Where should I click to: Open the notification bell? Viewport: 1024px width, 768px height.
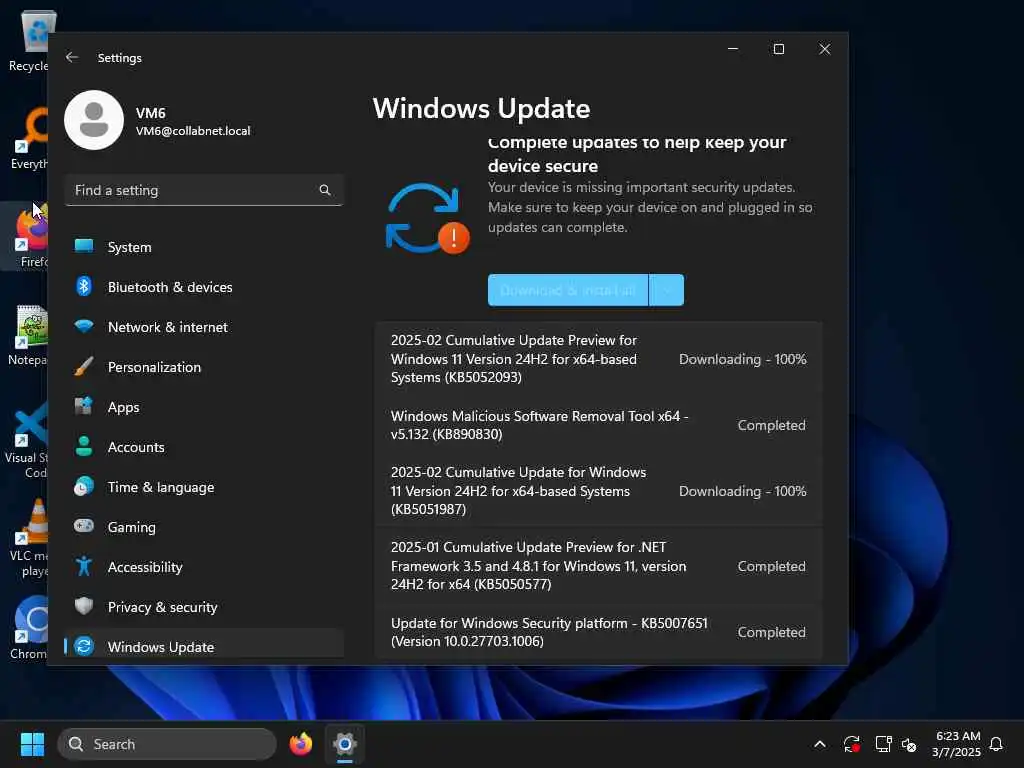pyautogui.click(x=996, y=744)
